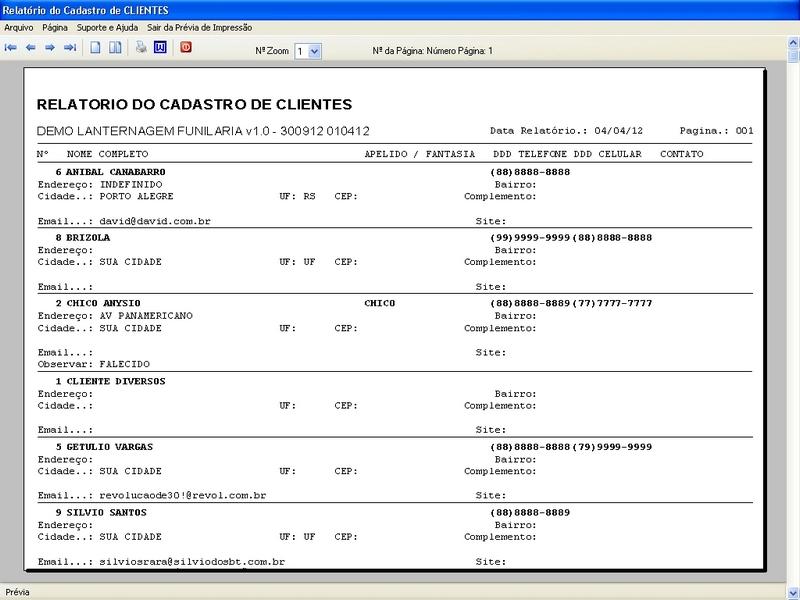Open the Nº Zoom dropdown

315,51
